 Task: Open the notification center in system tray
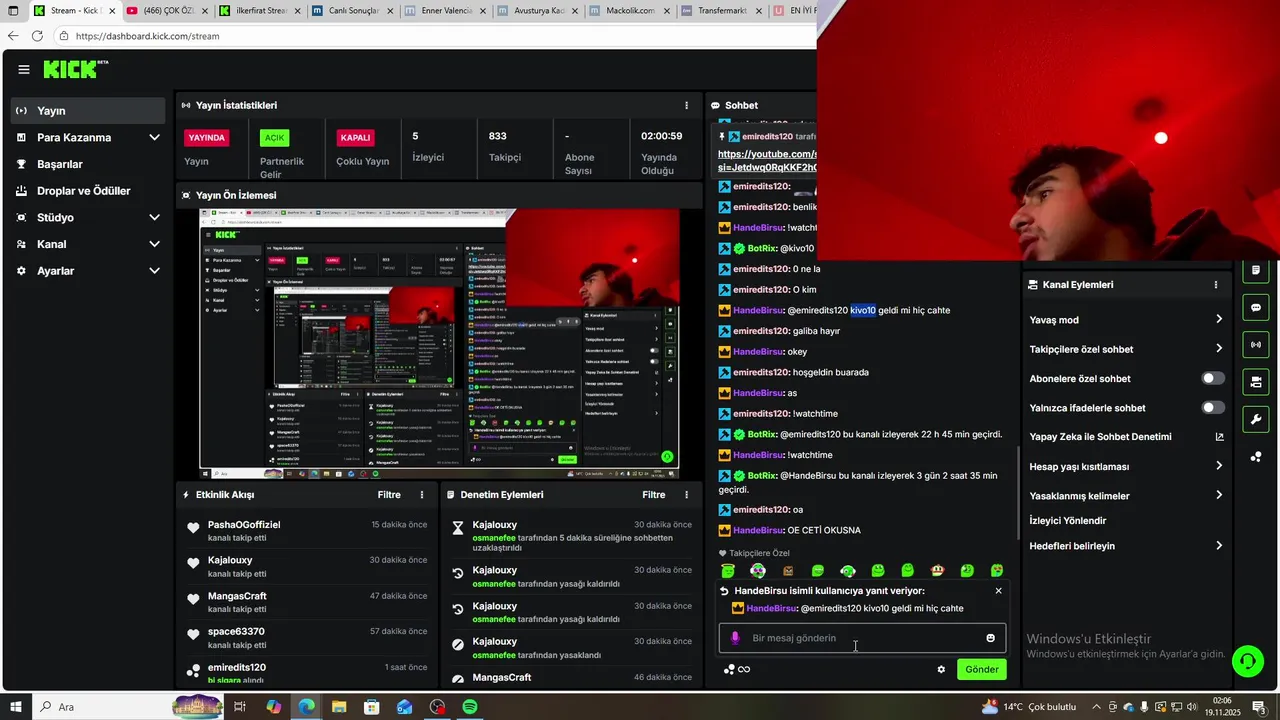pyautogui.click(x=1258, y=707)
